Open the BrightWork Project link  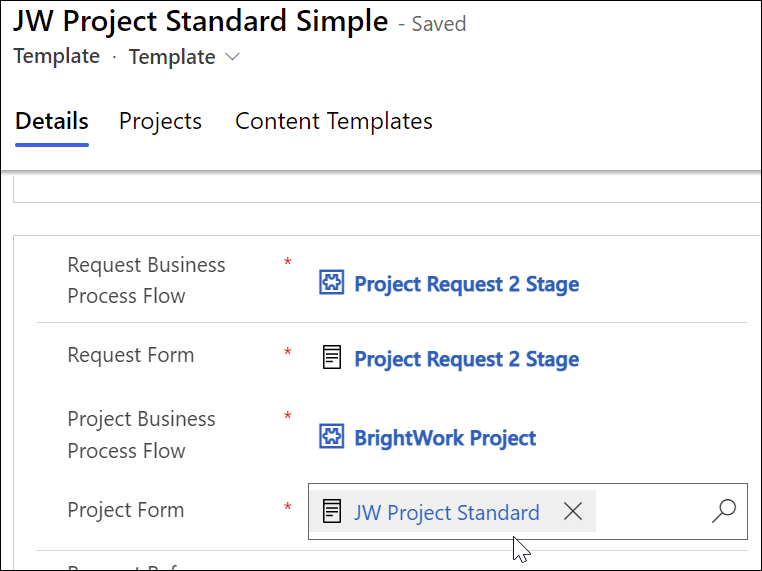(x=445, y=437)
